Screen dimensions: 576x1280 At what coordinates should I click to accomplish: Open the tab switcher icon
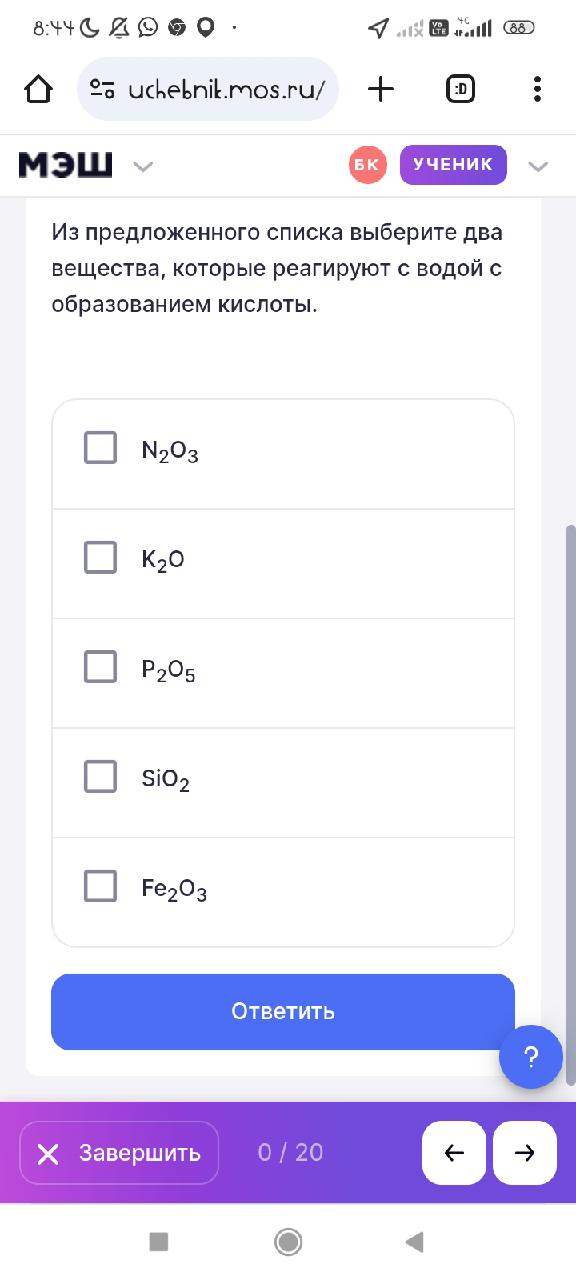(460, 90)
